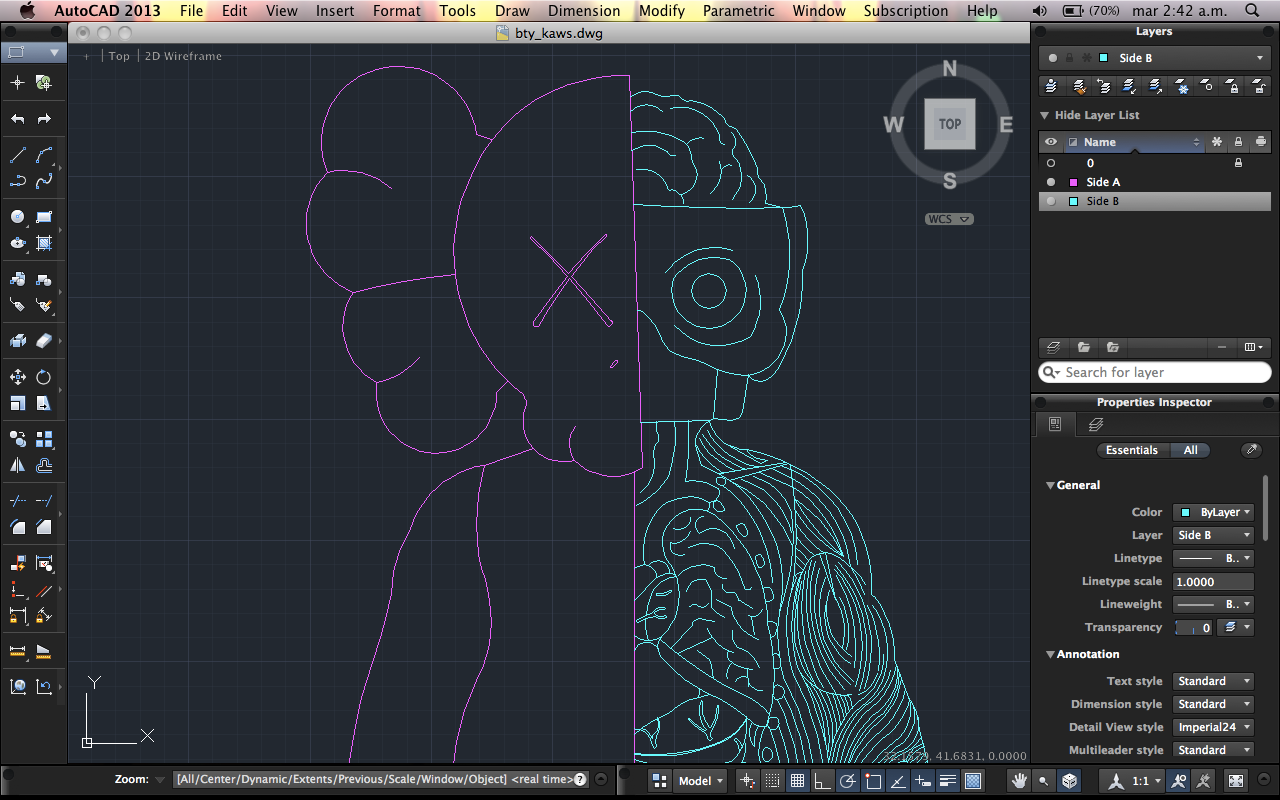This screenshot has height=800, width=1280.
Task: Click the Search for layer field
Action: (1155, 372)
